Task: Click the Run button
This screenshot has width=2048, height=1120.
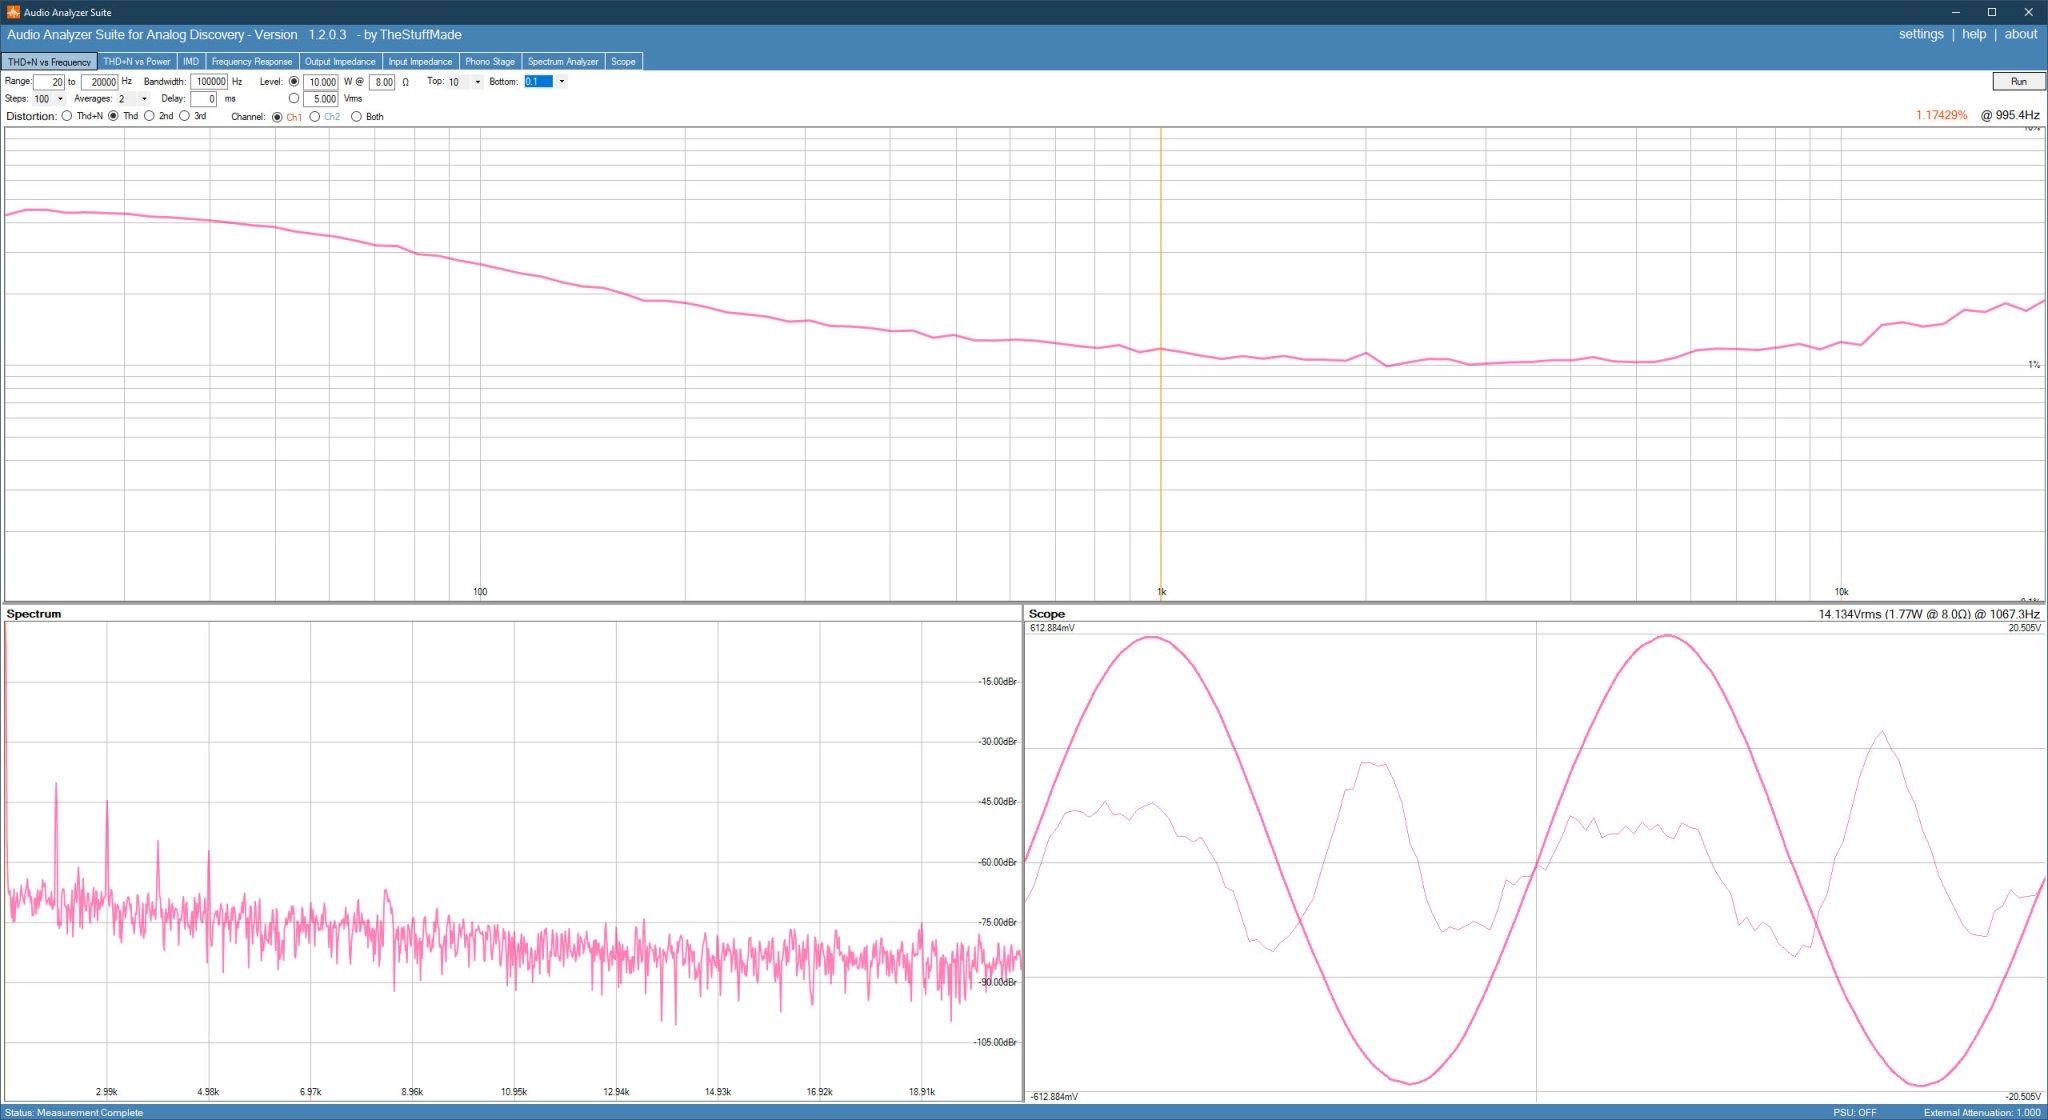Action: pyautogui.click(x=2018, y=82)
